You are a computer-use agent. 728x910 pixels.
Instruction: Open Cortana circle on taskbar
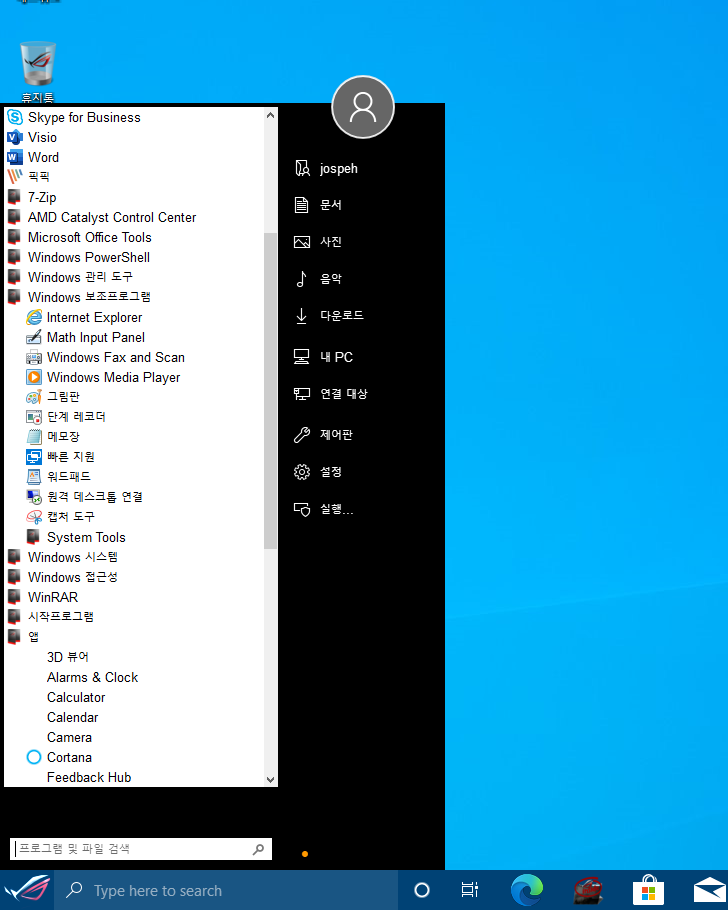(x=422, y=890)
